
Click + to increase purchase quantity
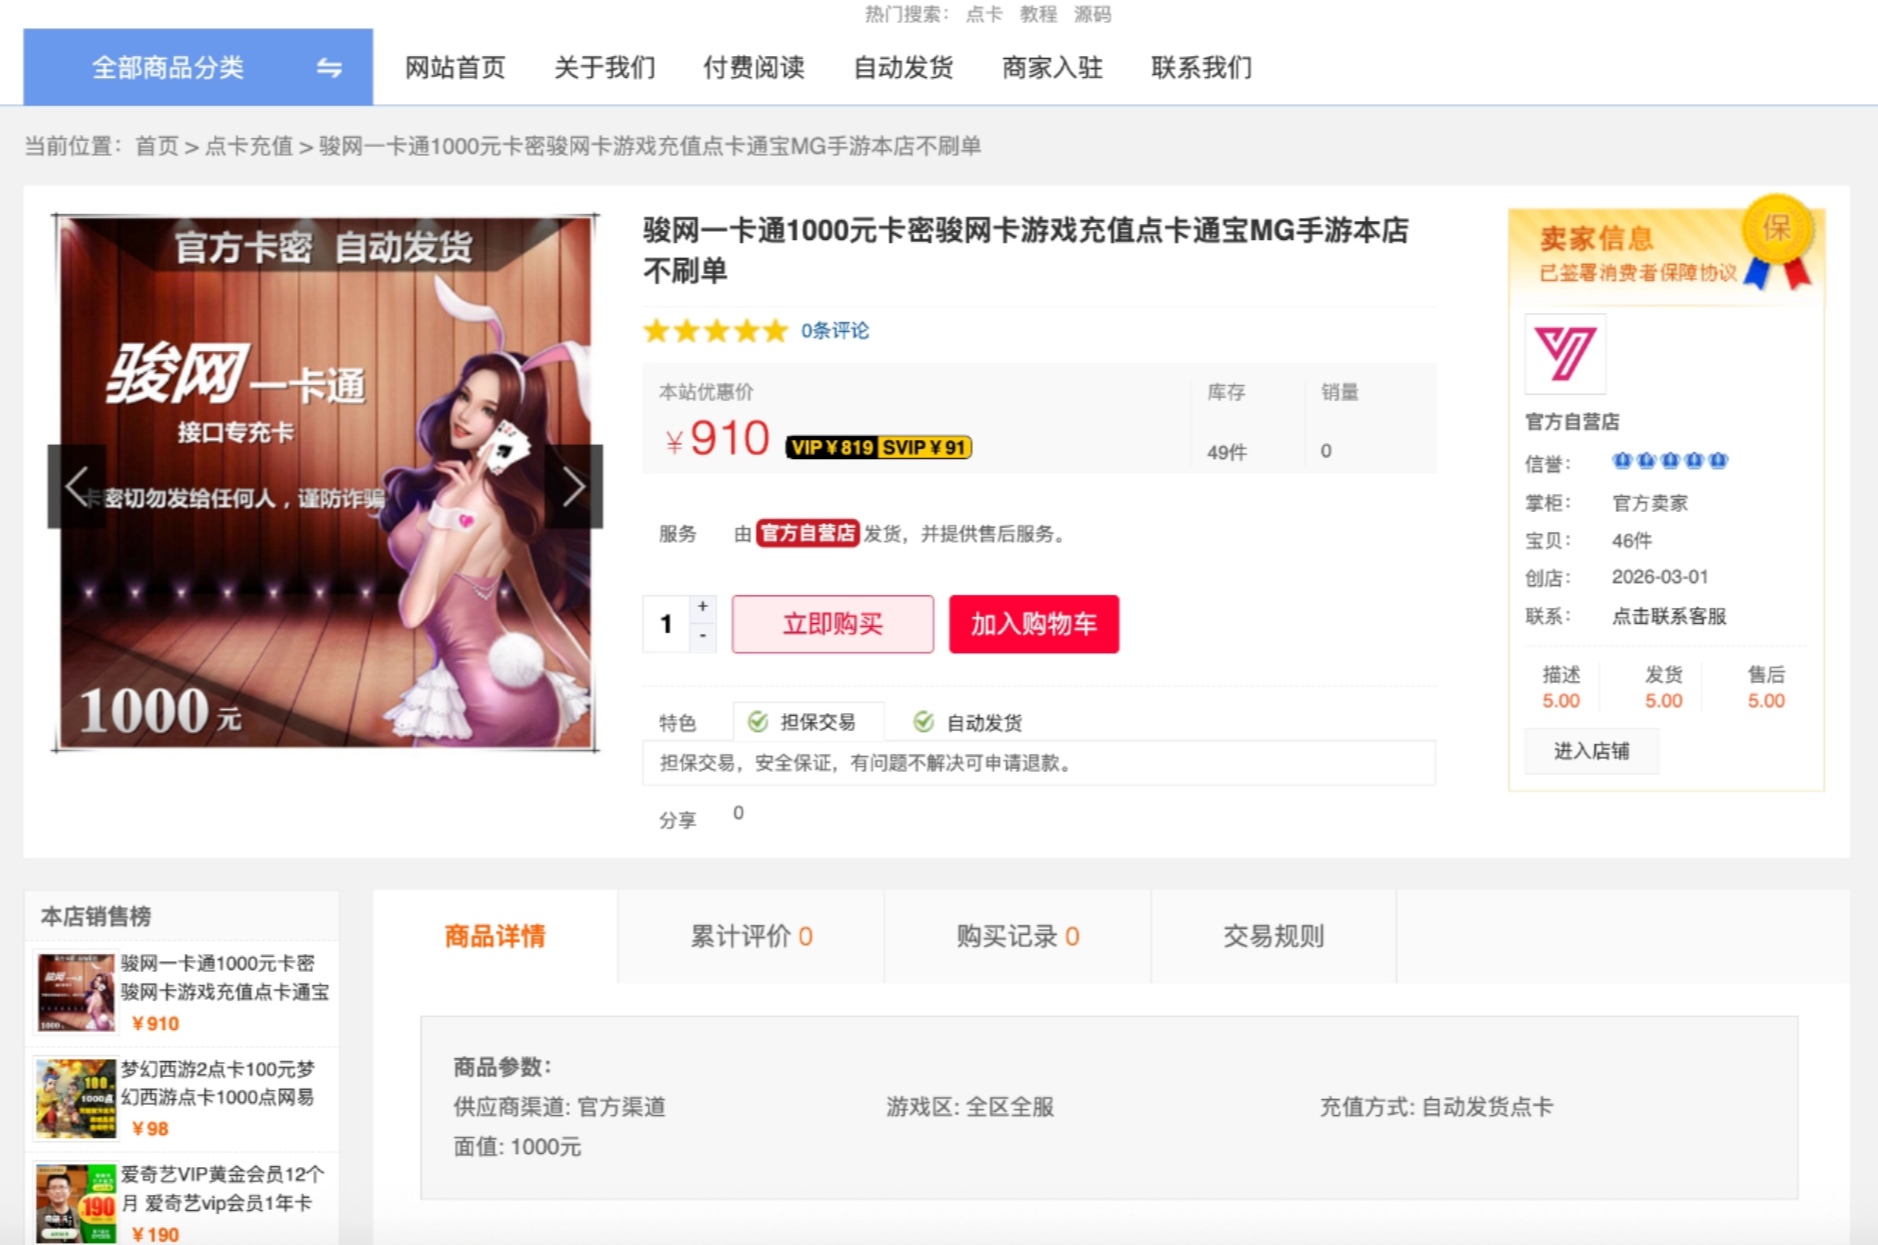point(702,606)
